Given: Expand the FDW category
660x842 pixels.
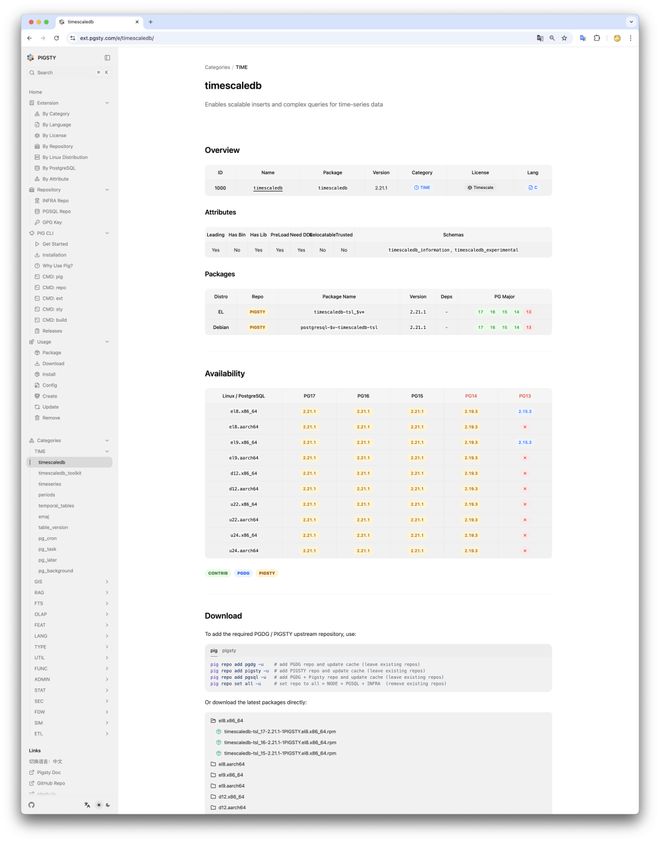Looking at the screenshot, I should (107, 712).
